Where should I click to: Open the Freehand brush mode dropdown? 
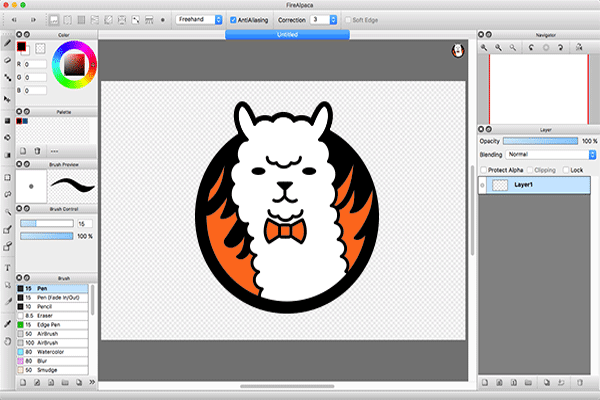198,19
